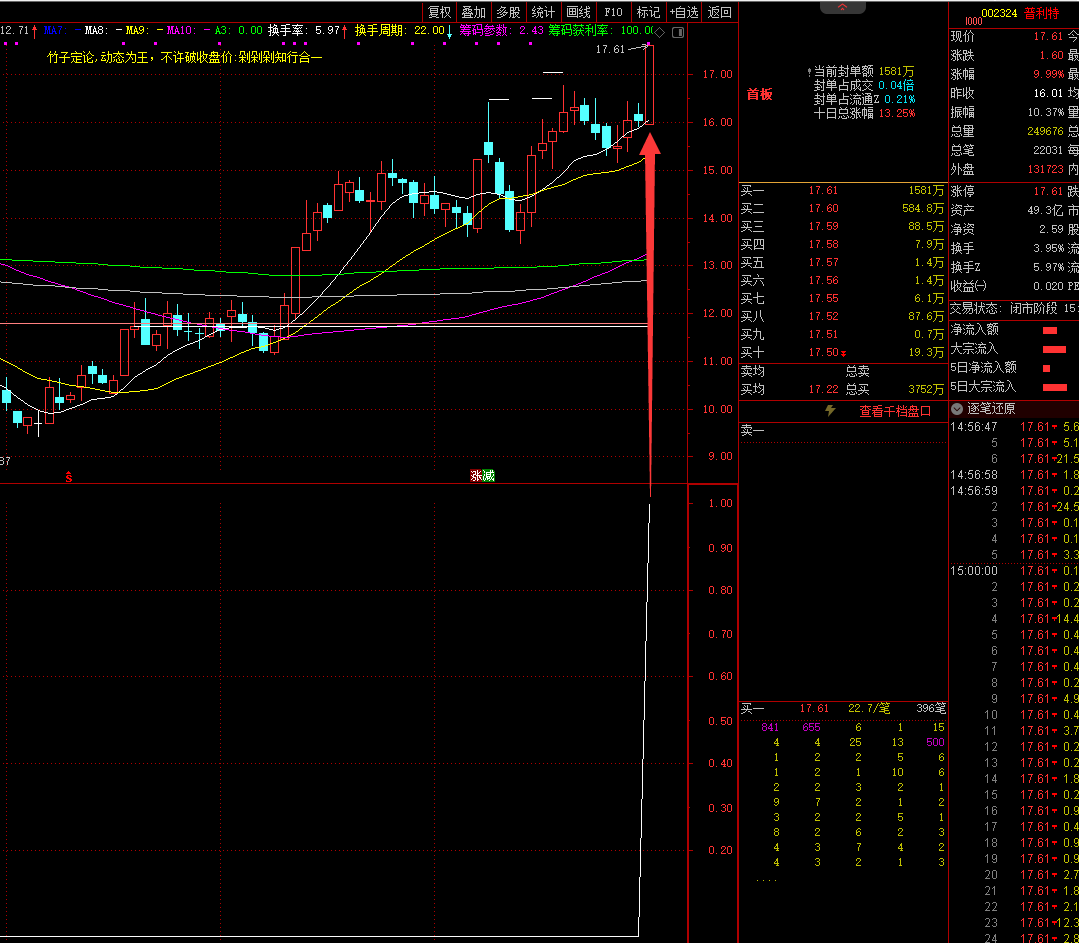Click the 大宗流入 bar indicator
The height and width of the screenshot is (943, 1079).
tap(1054, 350)
